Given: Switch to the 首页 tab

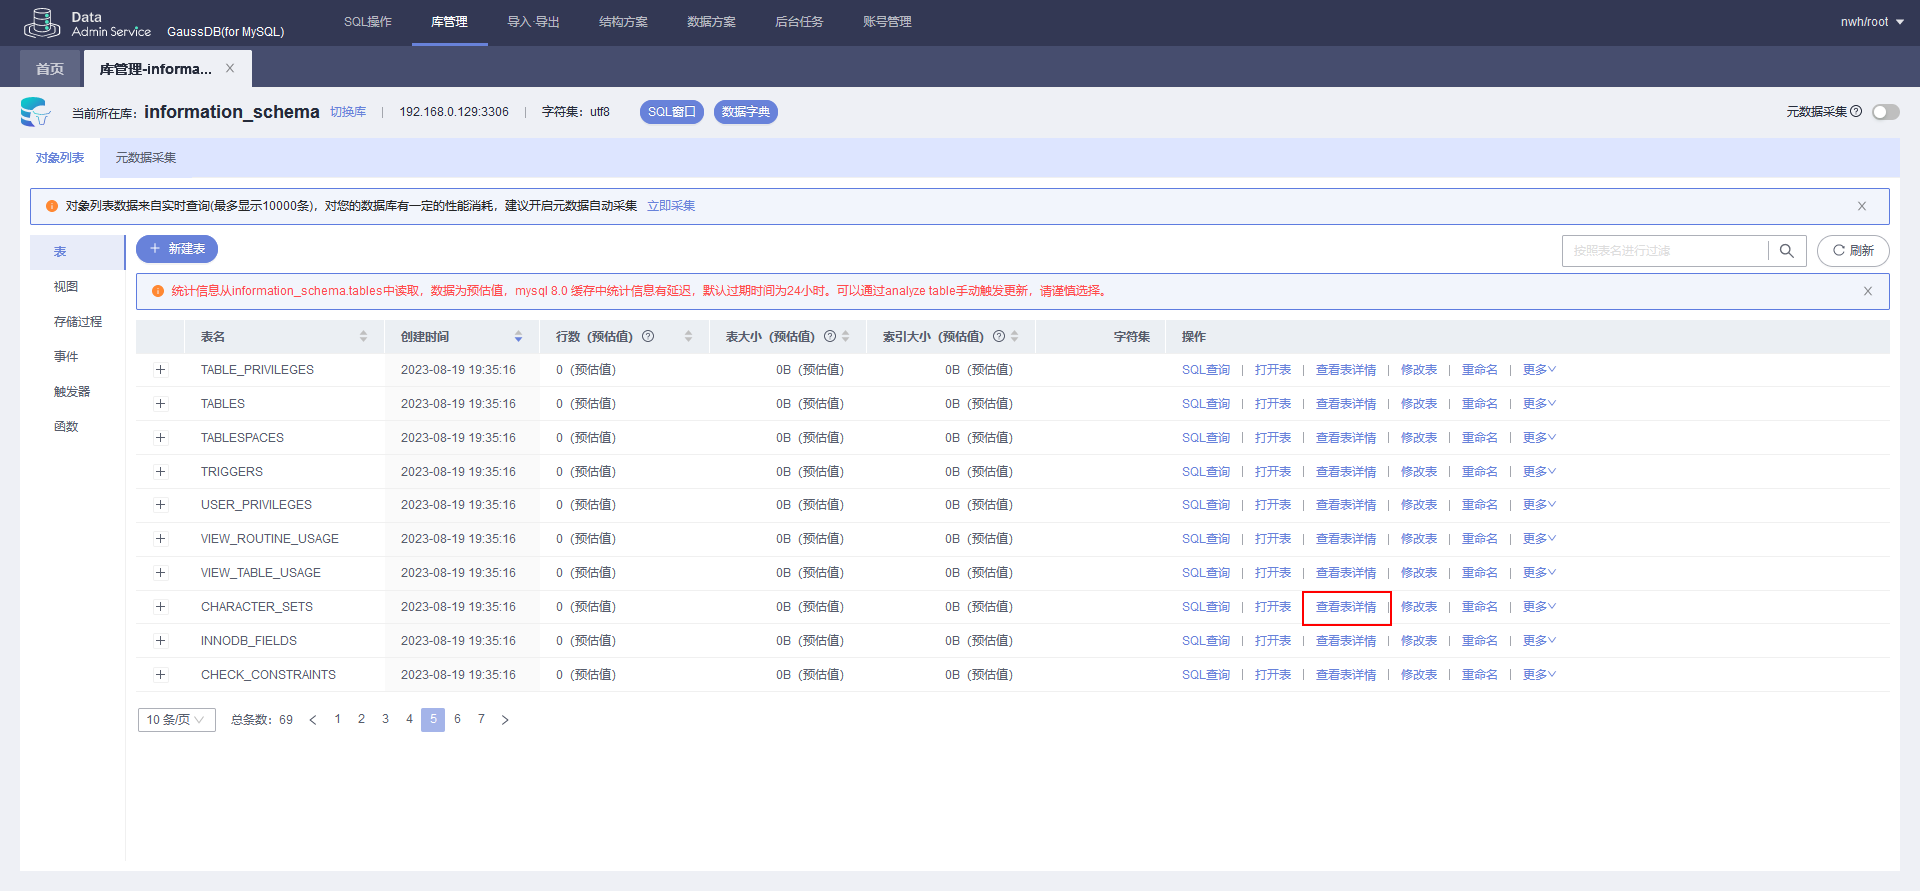Looking at the screenshot, I should (50, 69).
